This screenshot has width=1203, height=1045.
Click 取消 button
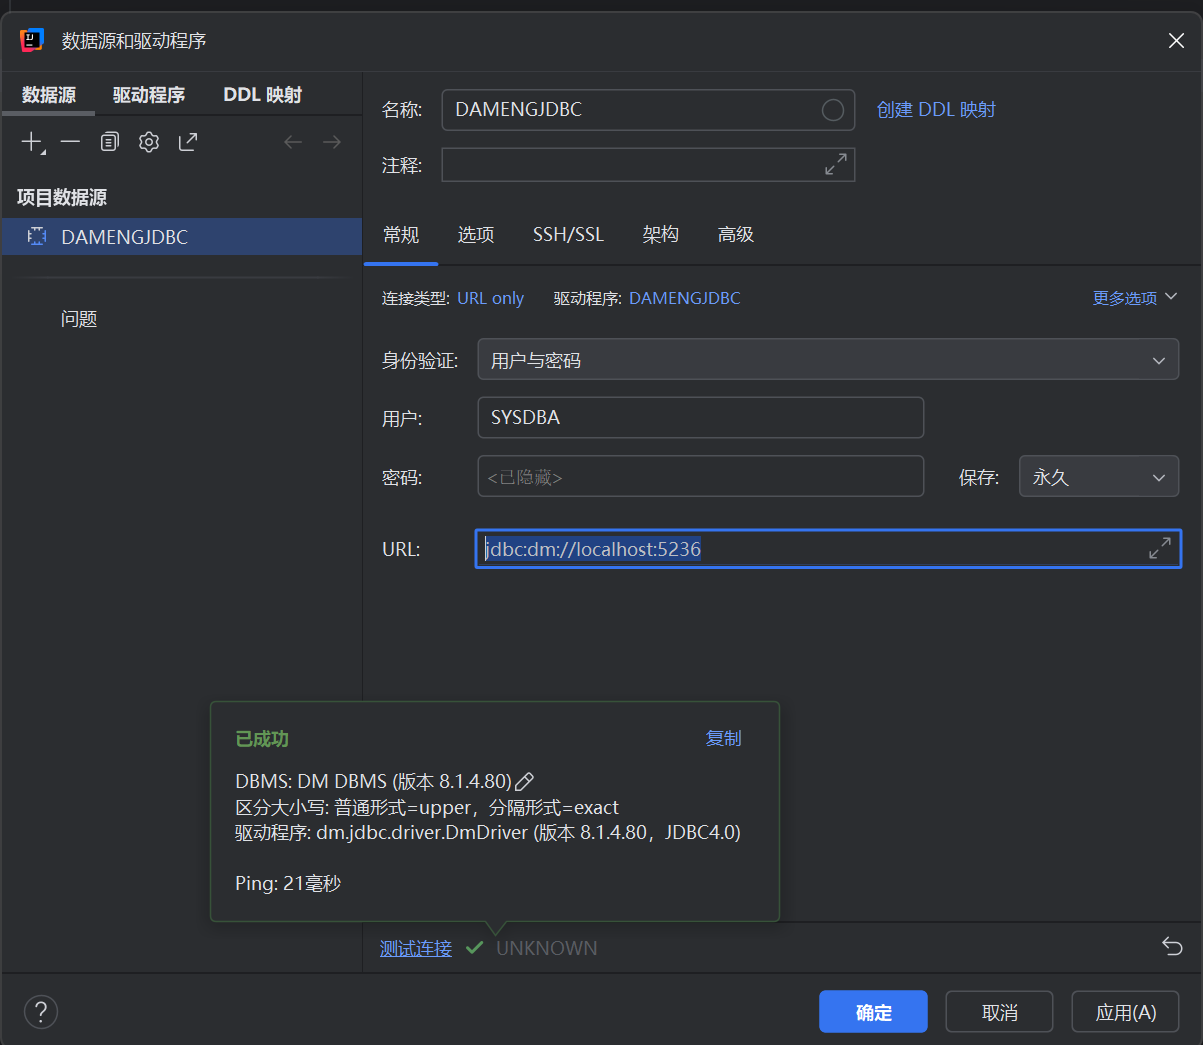(x=999, y=1012)
